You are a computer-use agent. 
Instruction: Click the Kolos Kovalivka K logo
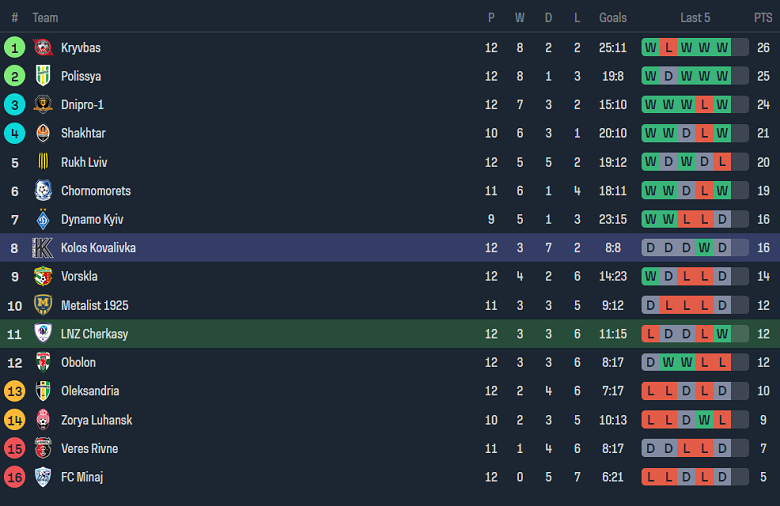click(43, 248)
